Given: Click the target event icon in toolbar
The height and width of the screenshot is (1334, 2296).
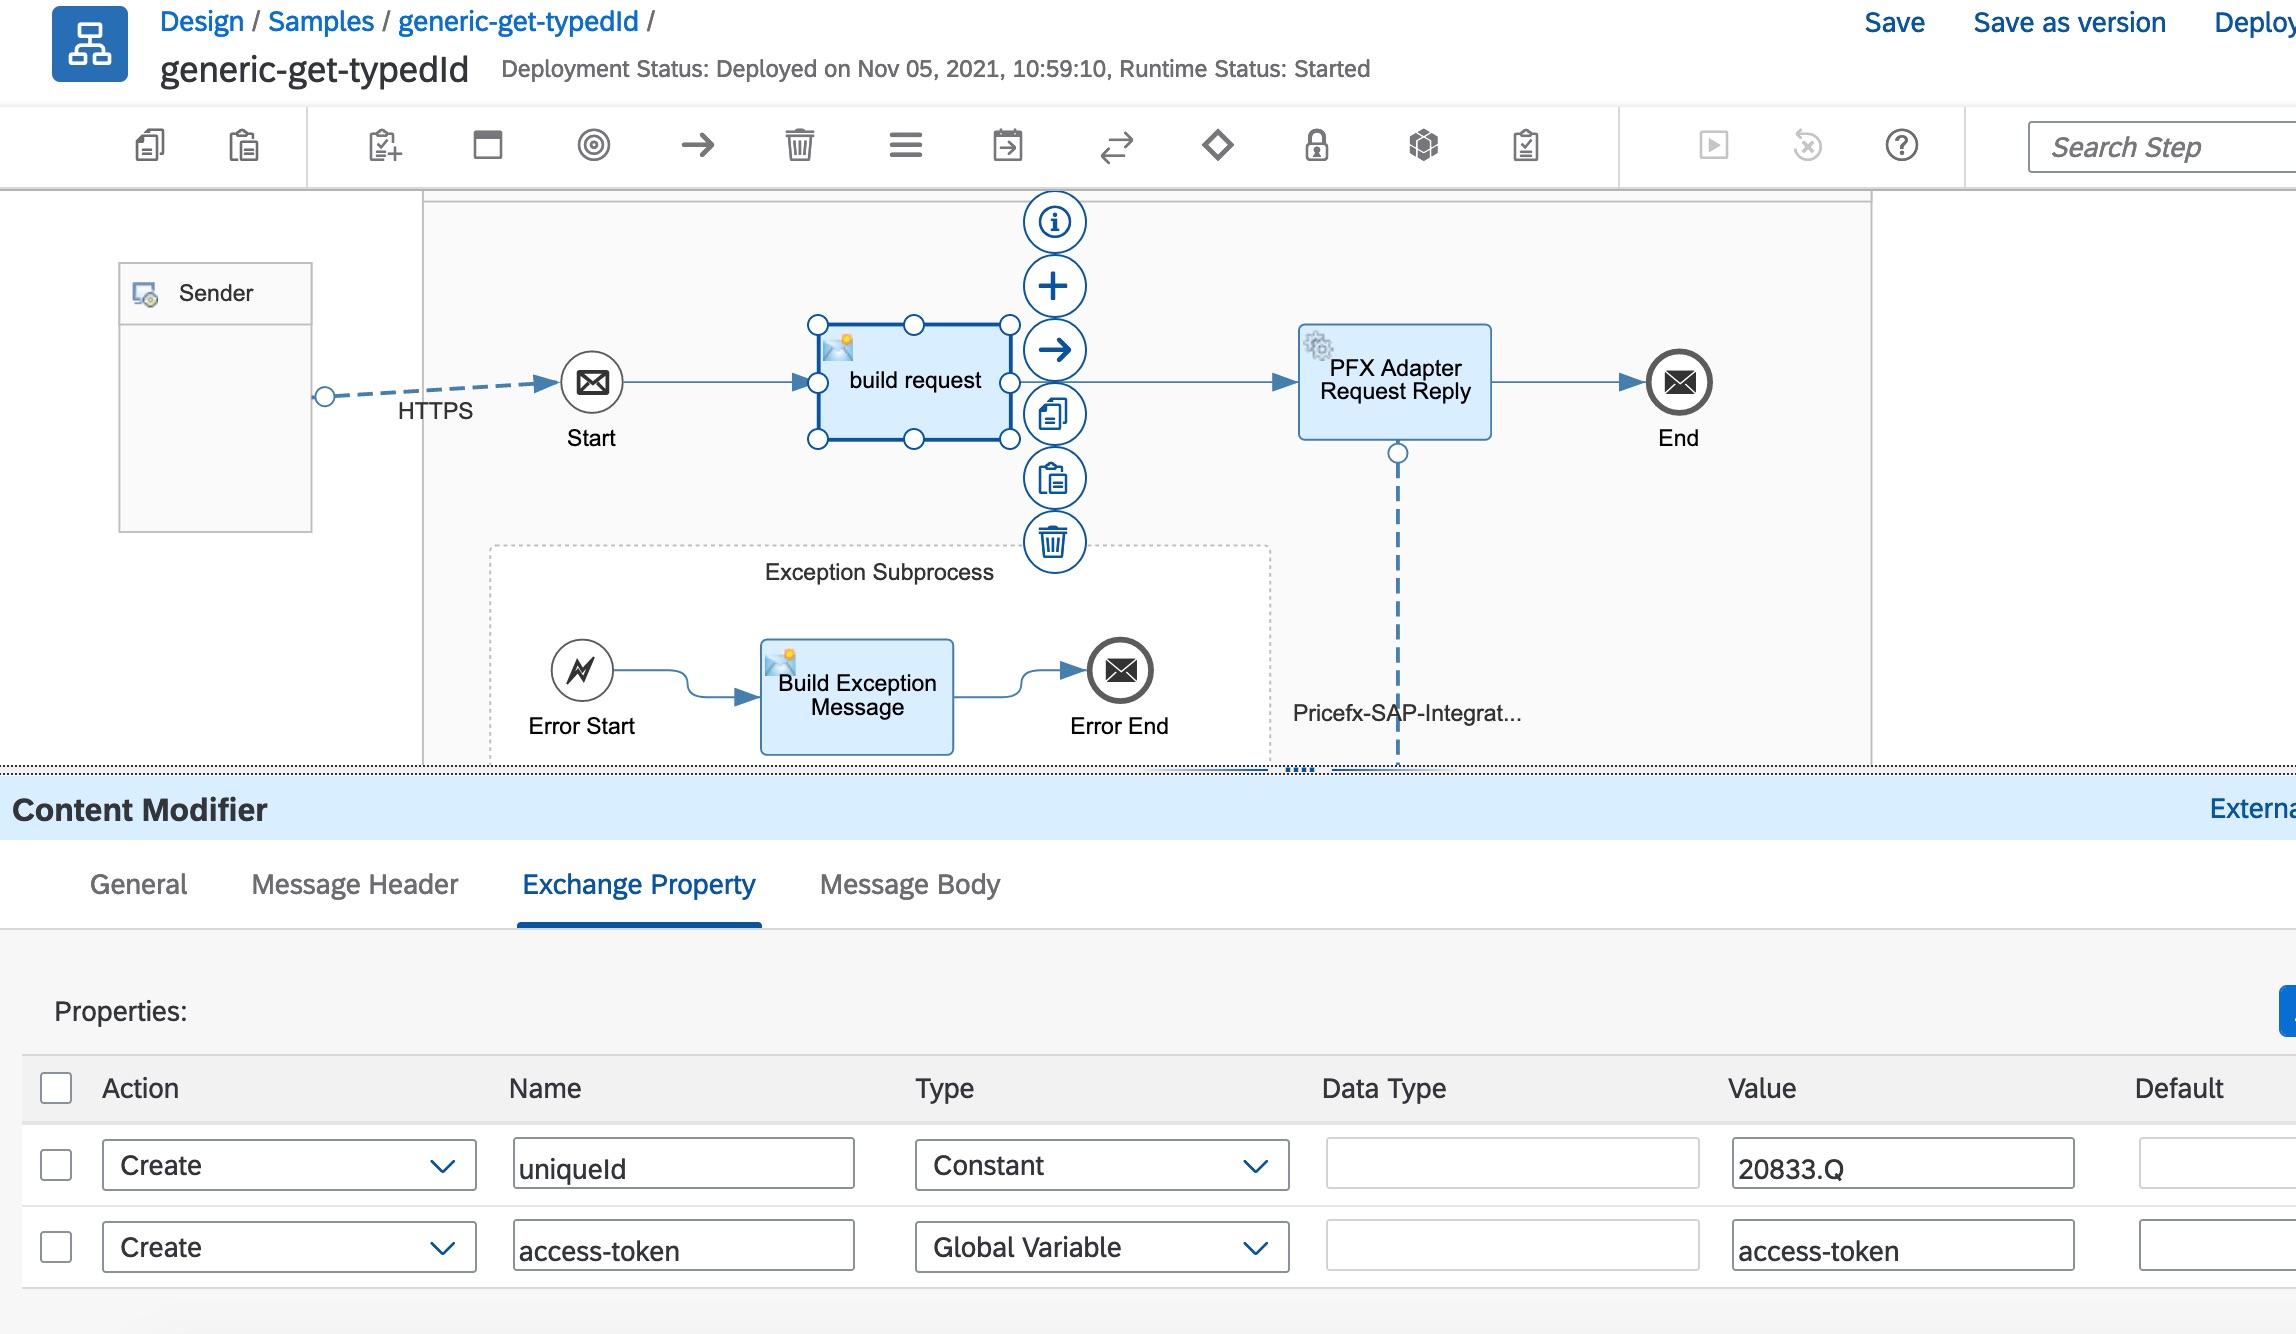Looking at the screenshot, I should 593,146.
